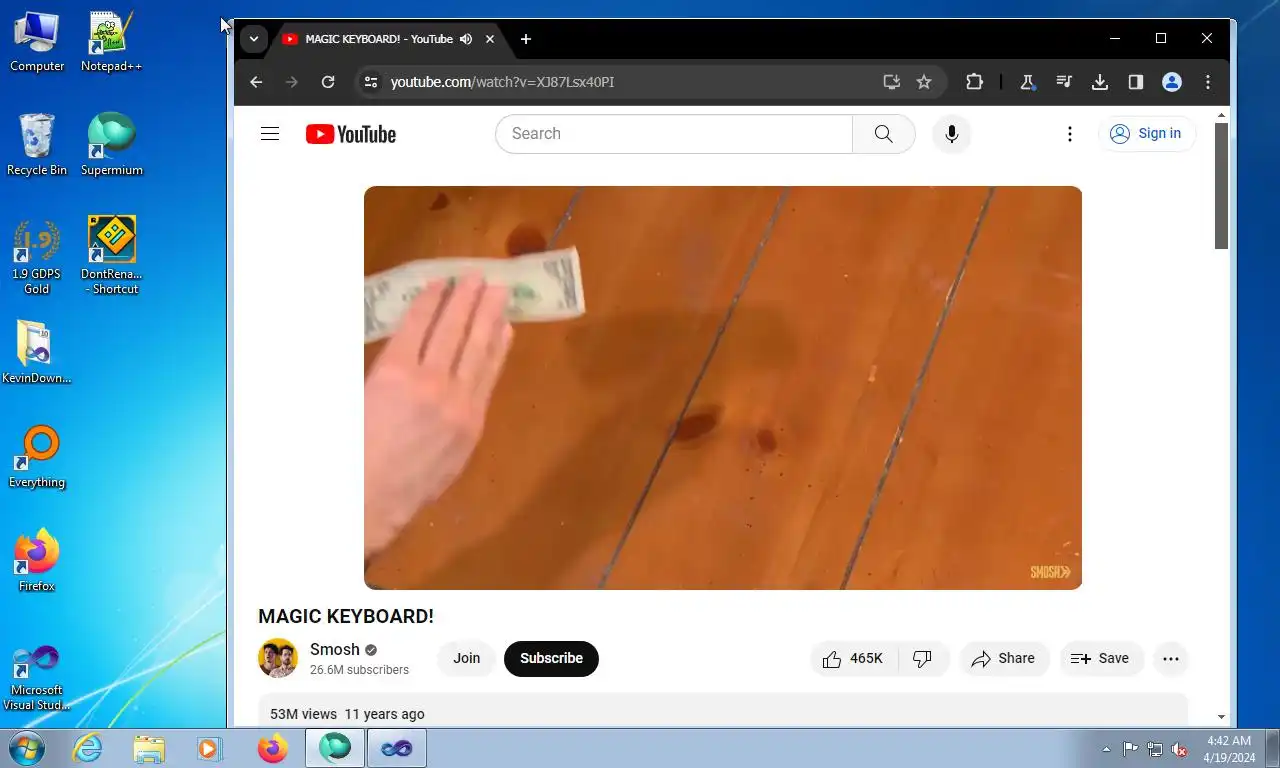The height and width of the screenshot is (768, 1280).
Task: Click the address bar URL
Action: 502,82
